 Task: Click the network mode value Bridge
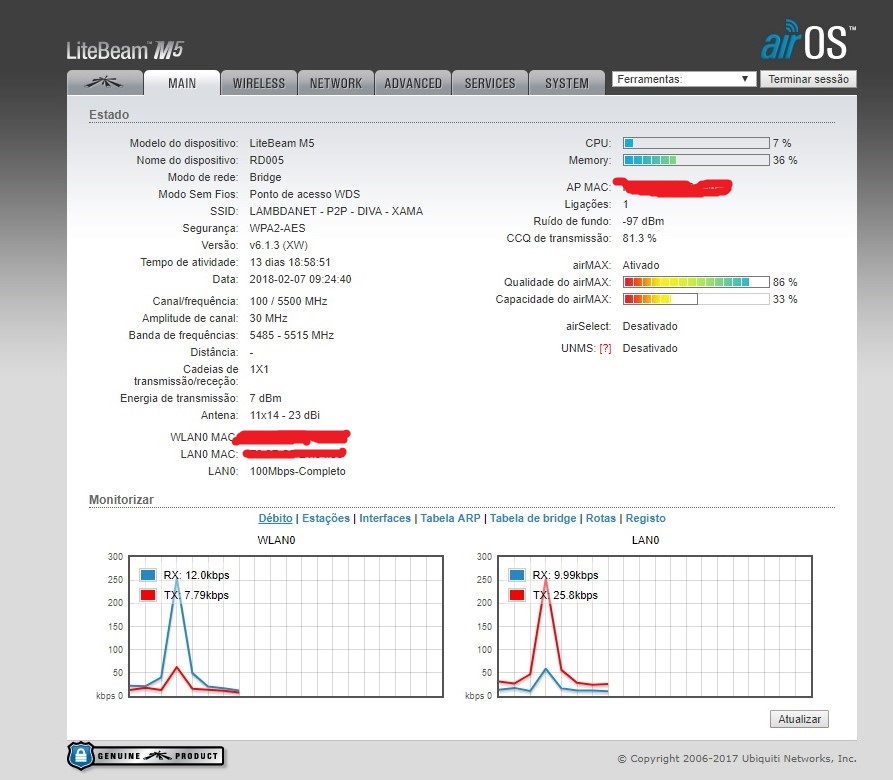(x=265, y=177)
